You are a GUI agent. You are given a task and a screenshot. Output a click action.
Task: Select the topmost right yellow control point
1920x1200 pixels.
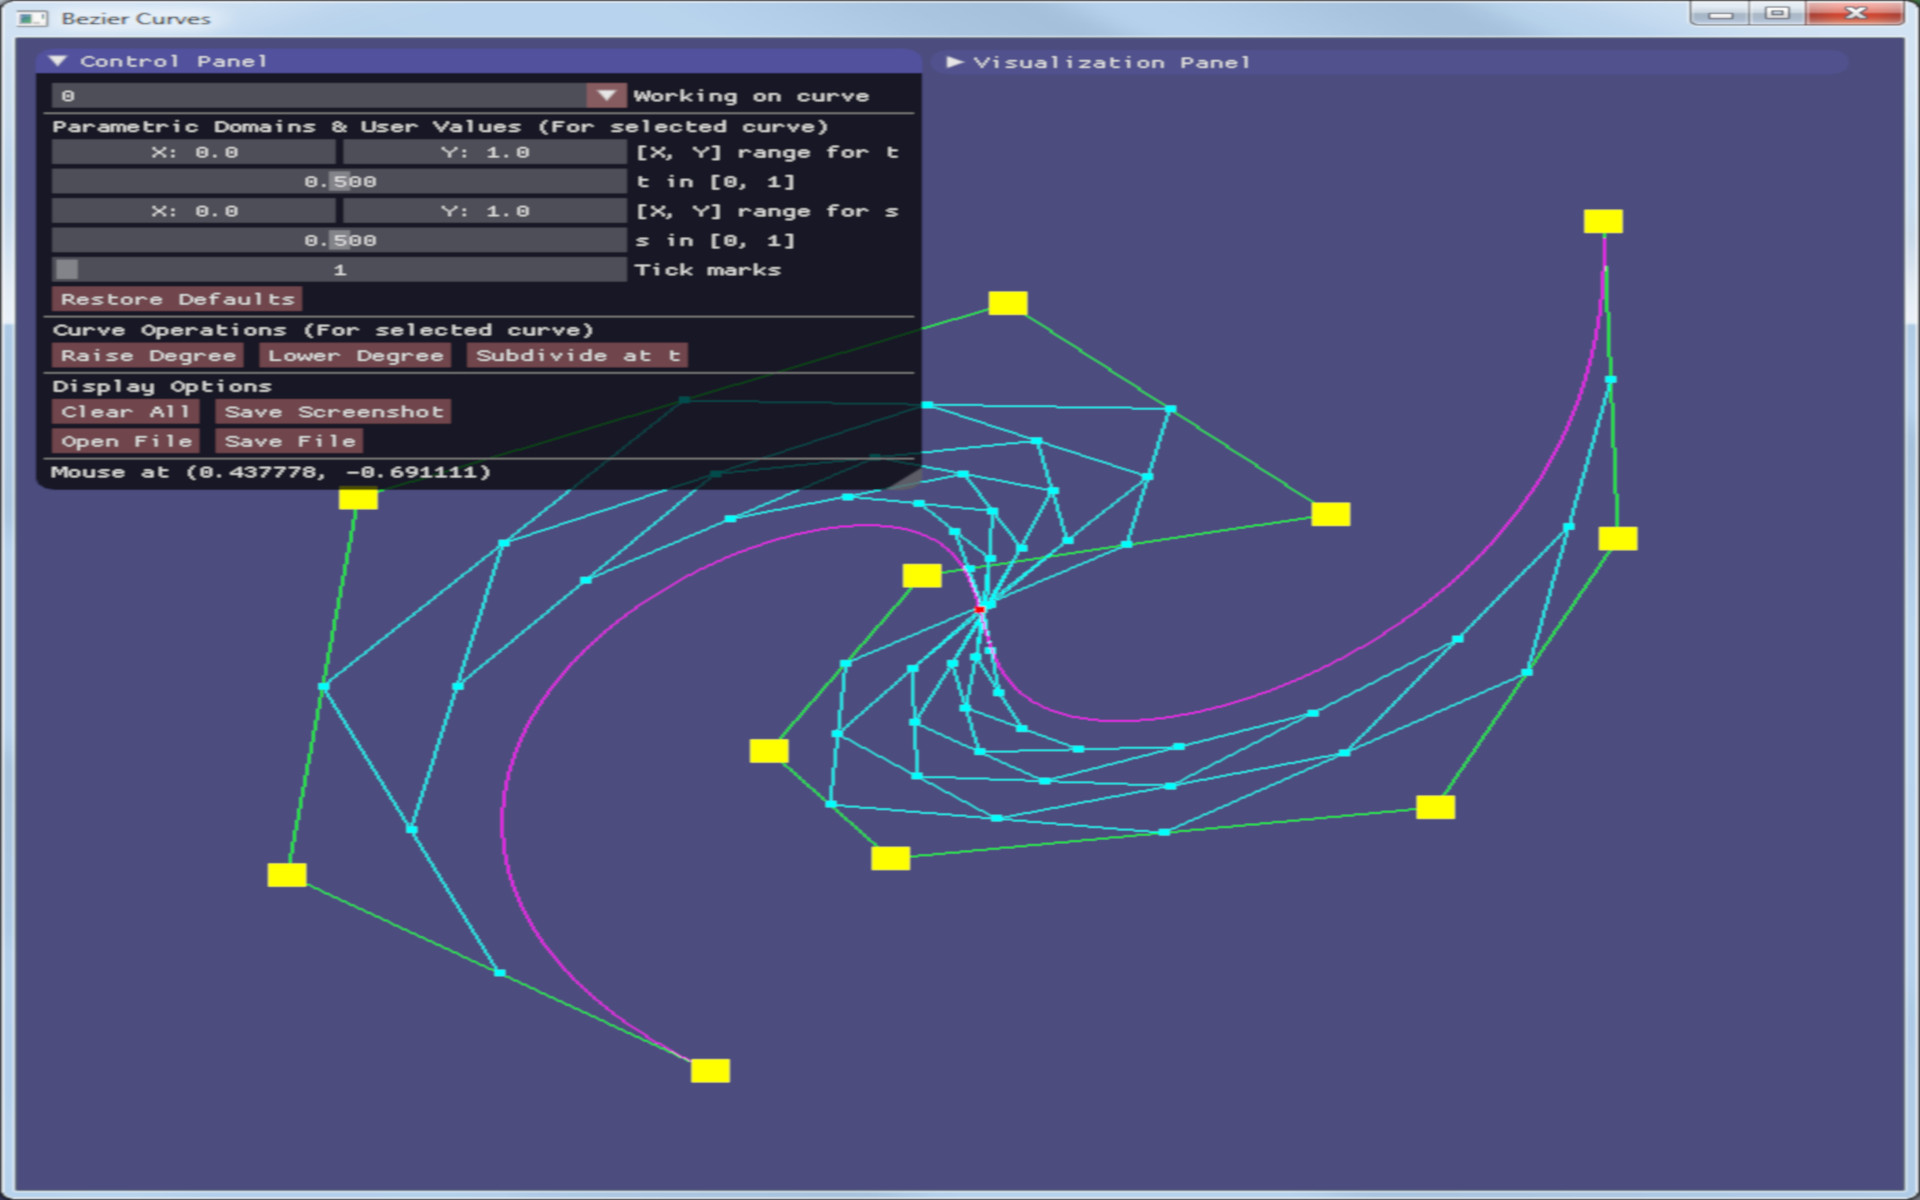coord(1603,221)
